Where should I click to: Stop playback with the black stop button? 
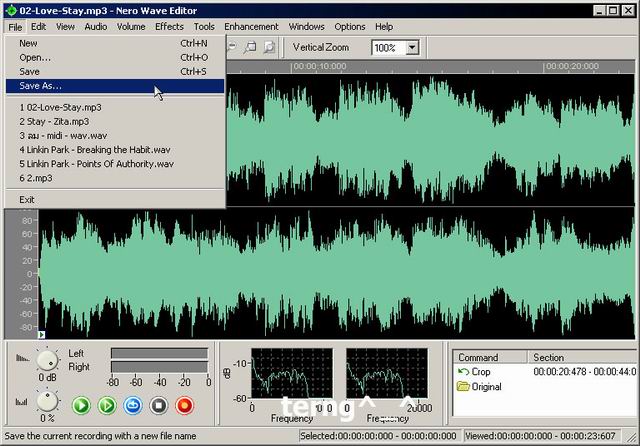[158, 406]
